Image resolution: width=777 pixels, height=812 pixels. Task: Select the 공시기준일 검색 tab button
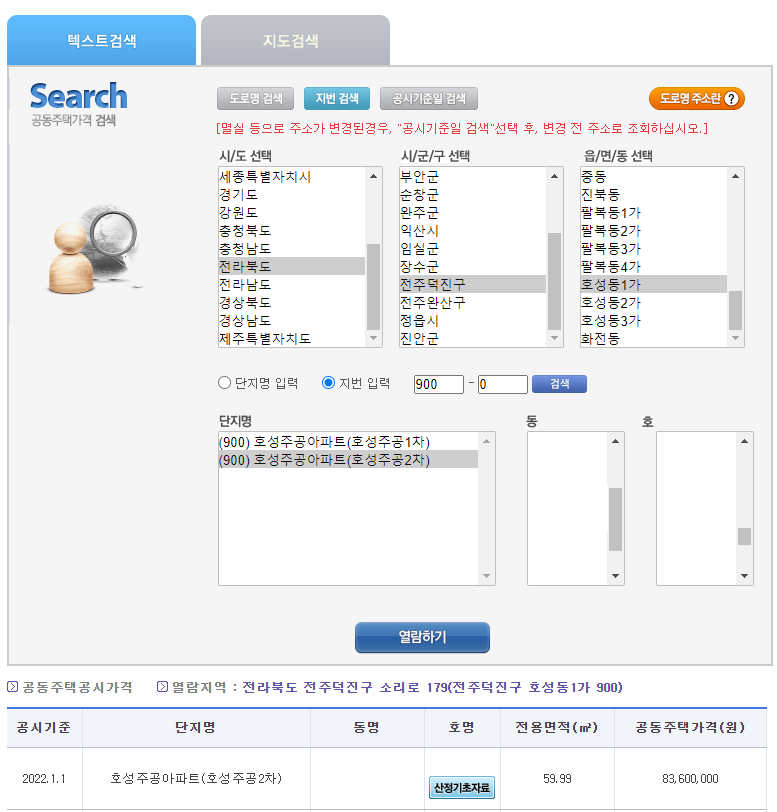pos(429,98)
